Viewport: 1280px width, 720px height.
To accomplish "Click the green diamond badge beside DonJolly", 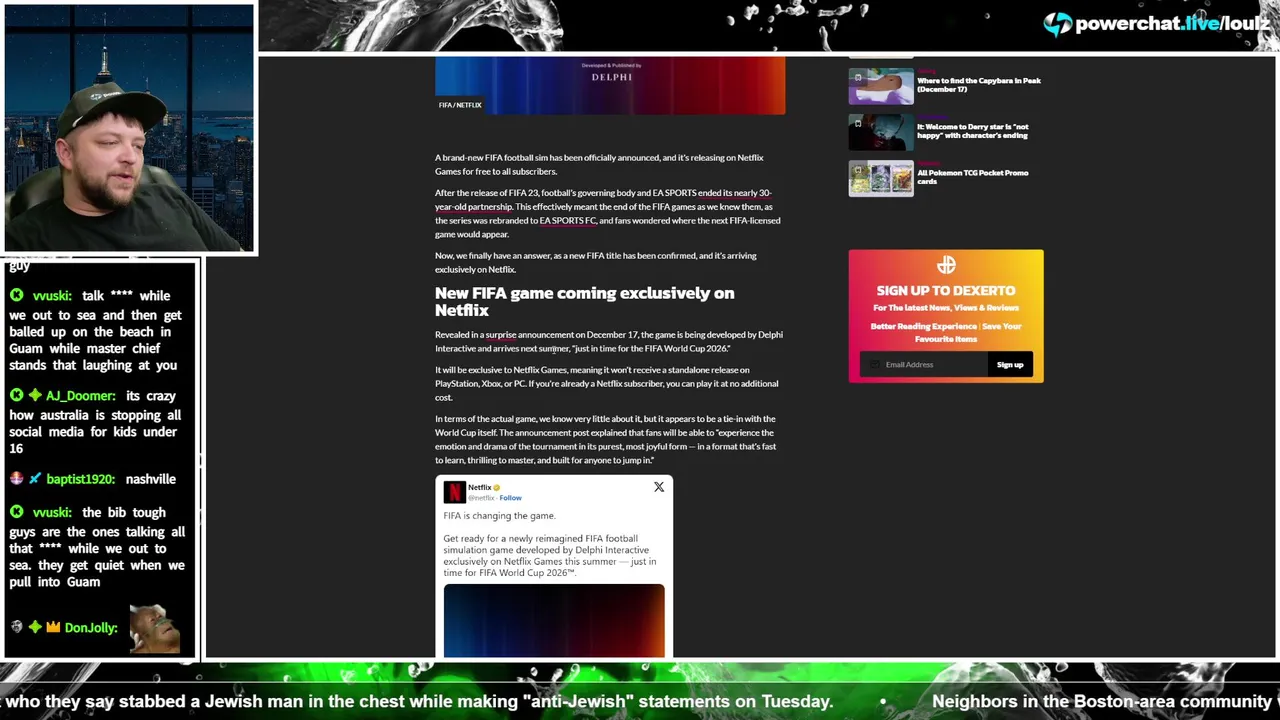I will click(35, 628).
